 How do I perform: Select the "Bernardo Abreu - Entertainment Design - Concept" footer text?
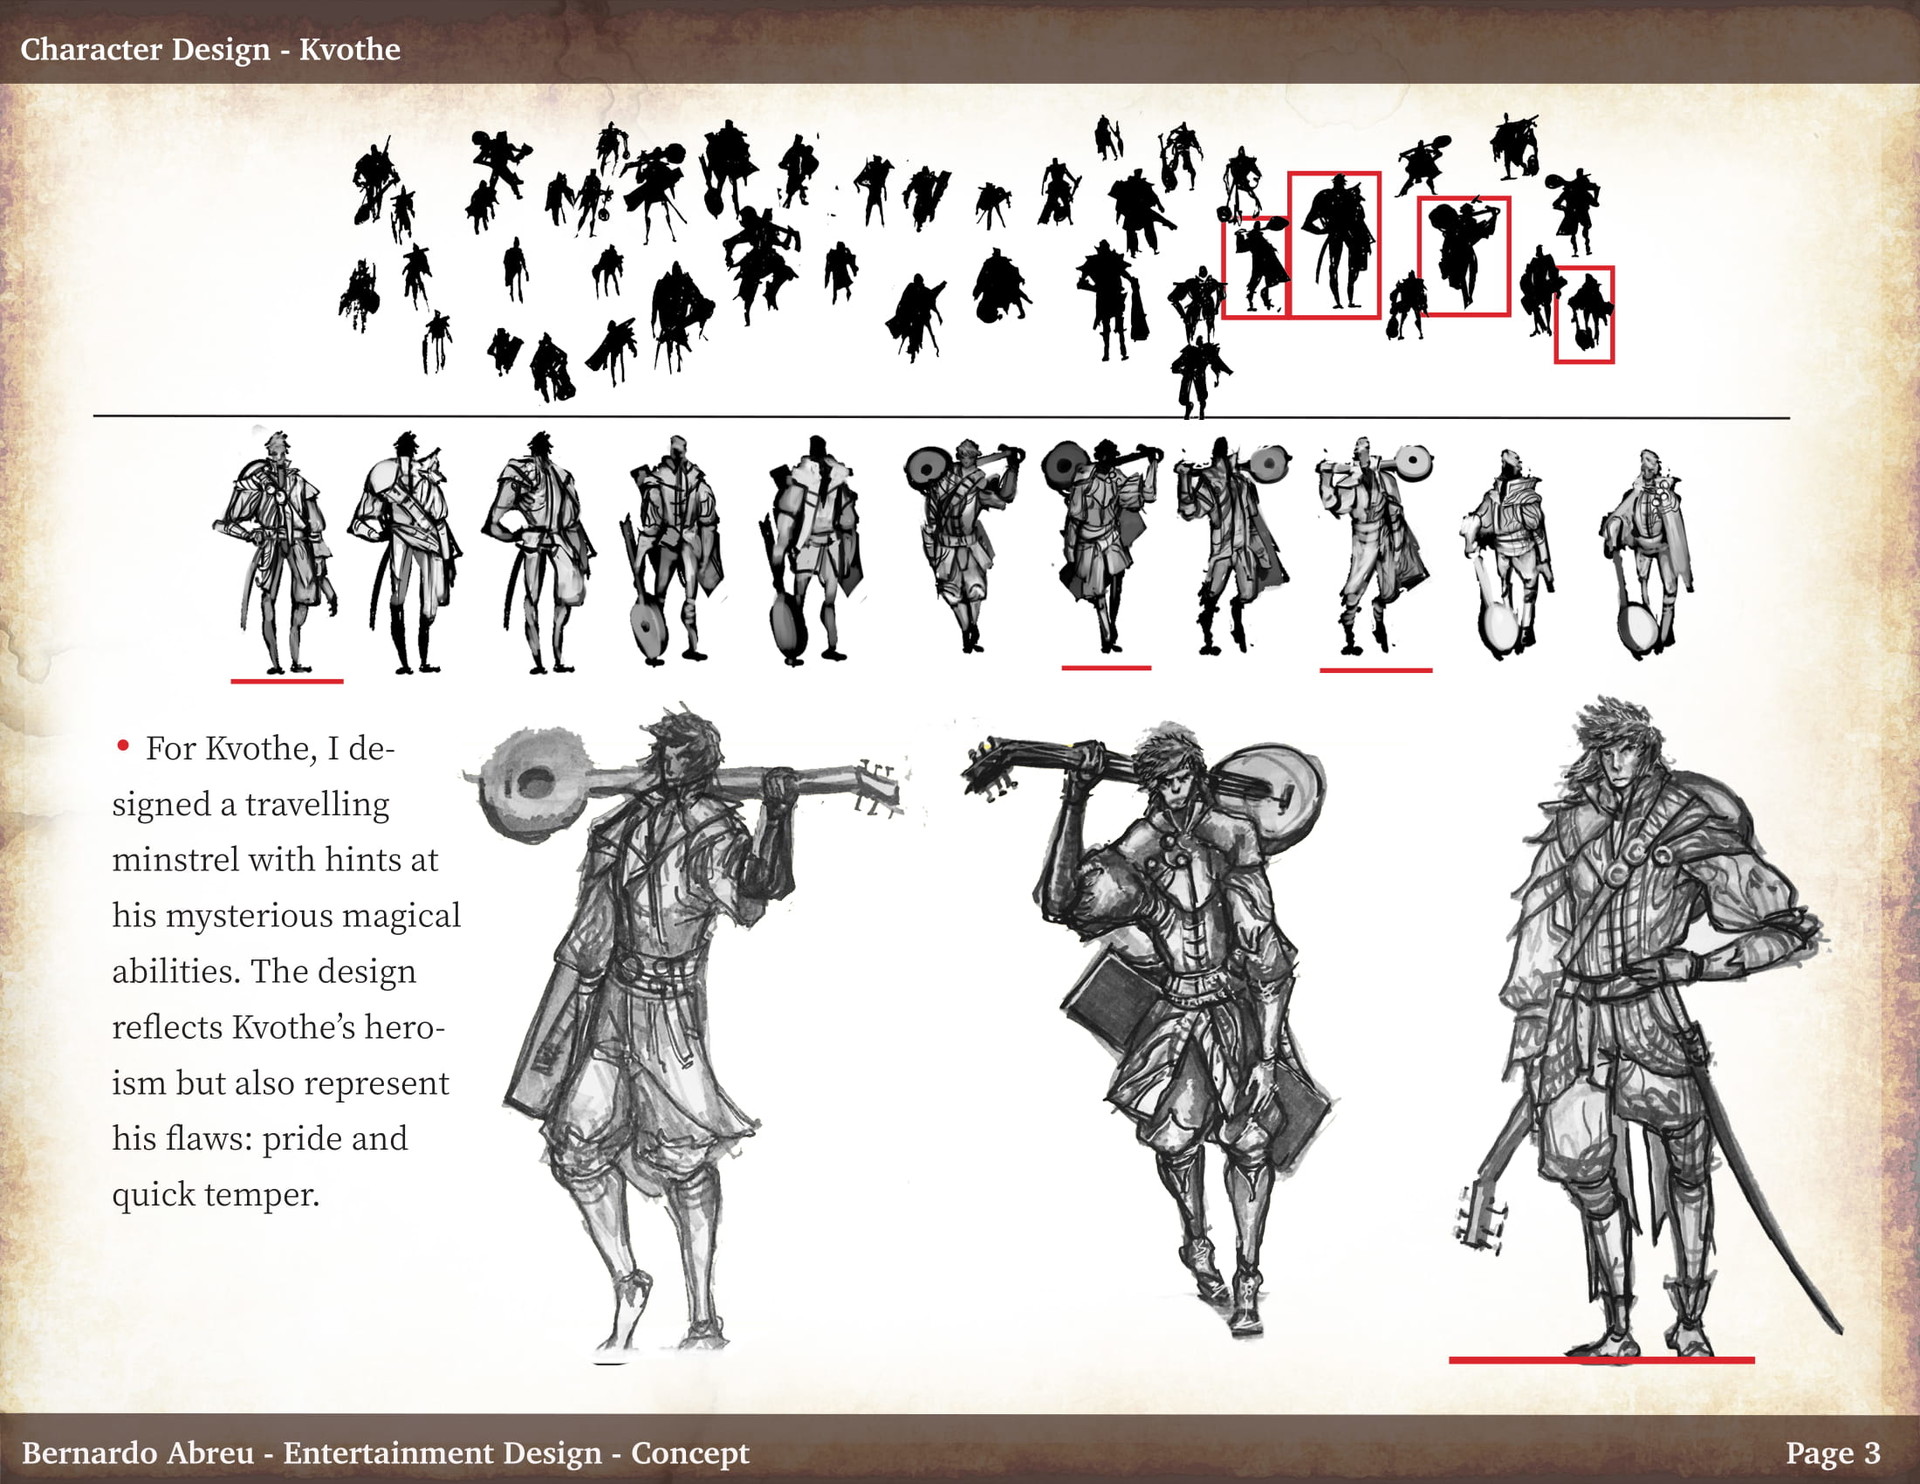[385, 1453]
